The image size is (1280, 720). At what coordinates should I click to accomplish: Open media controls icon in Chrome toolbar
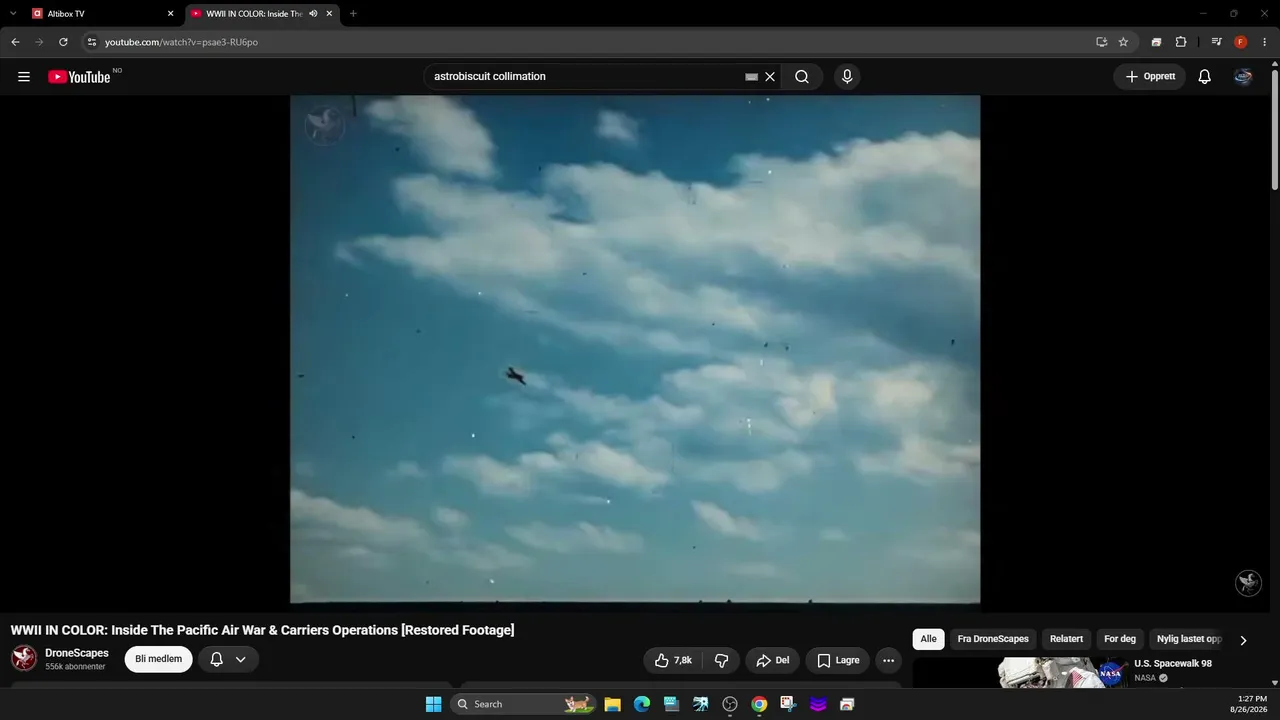1216,42
